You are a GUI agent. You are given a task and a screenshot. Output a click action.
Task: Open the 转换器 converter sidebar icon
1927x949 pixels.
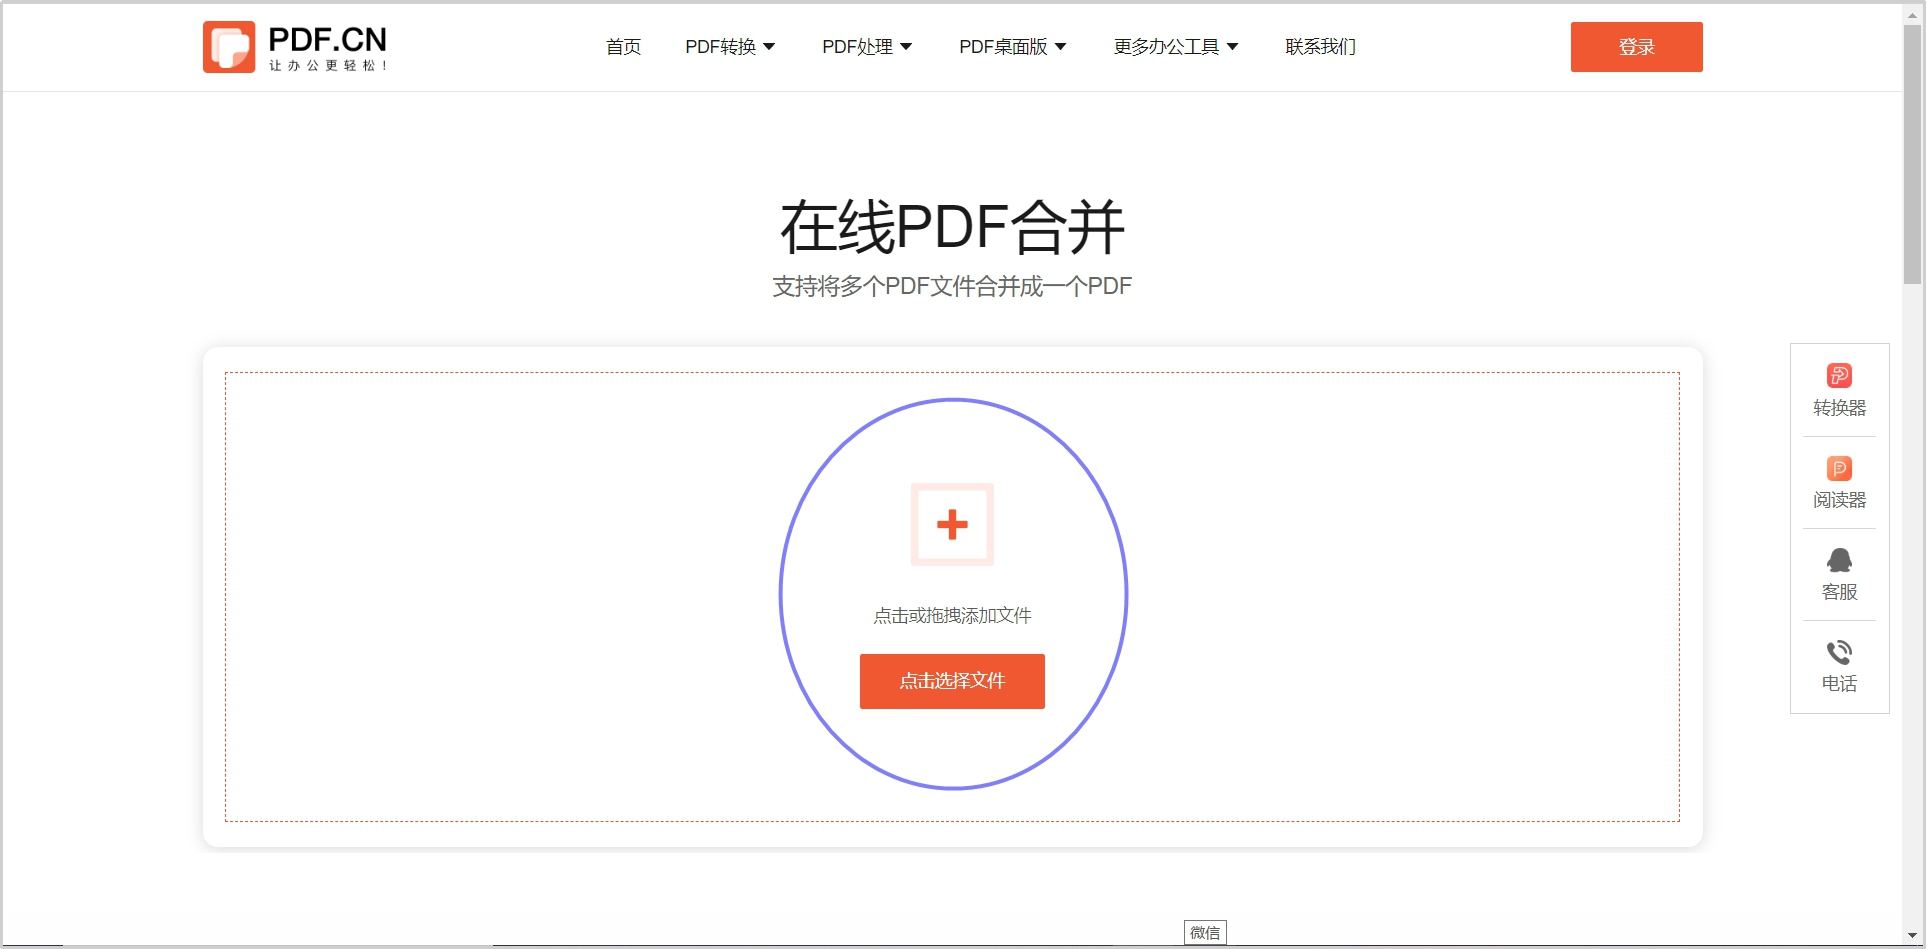tap(1839, 376)
